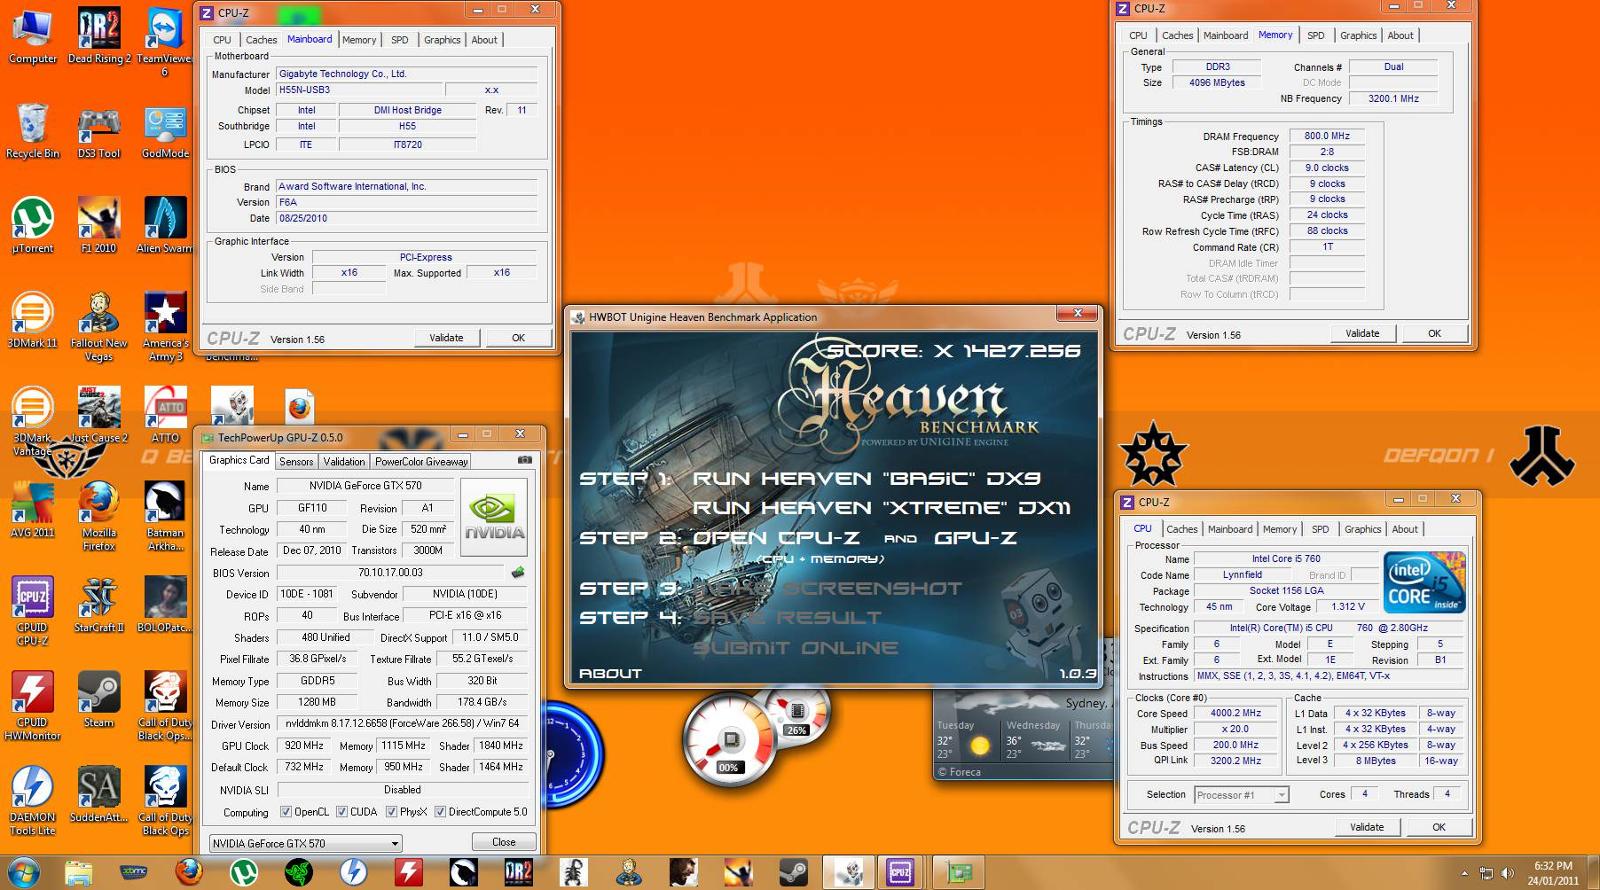Open the GodMode desktop icon
The image size is (1600, 890).
click(165, 131)
